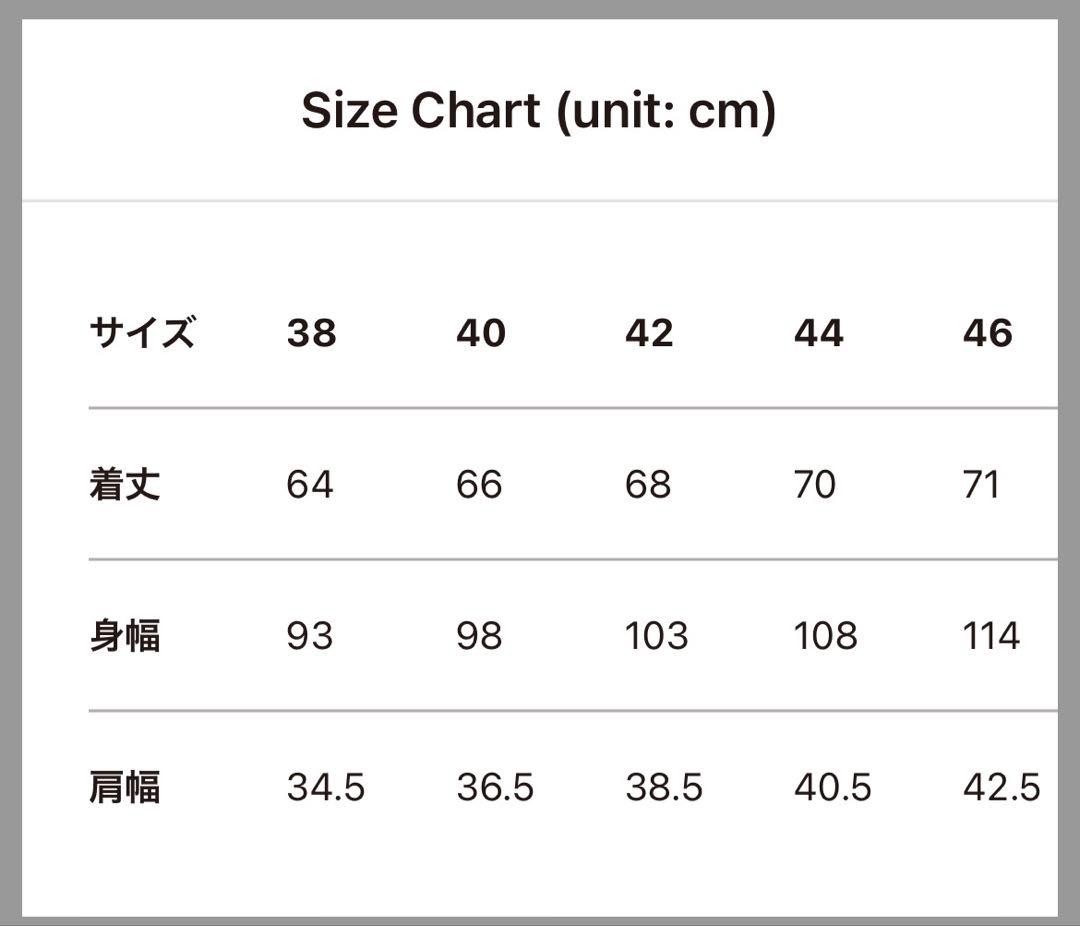Click the 身幅 value 114 cell
The width and height of the screenshot is (1080, 926).
click(991, 636)
